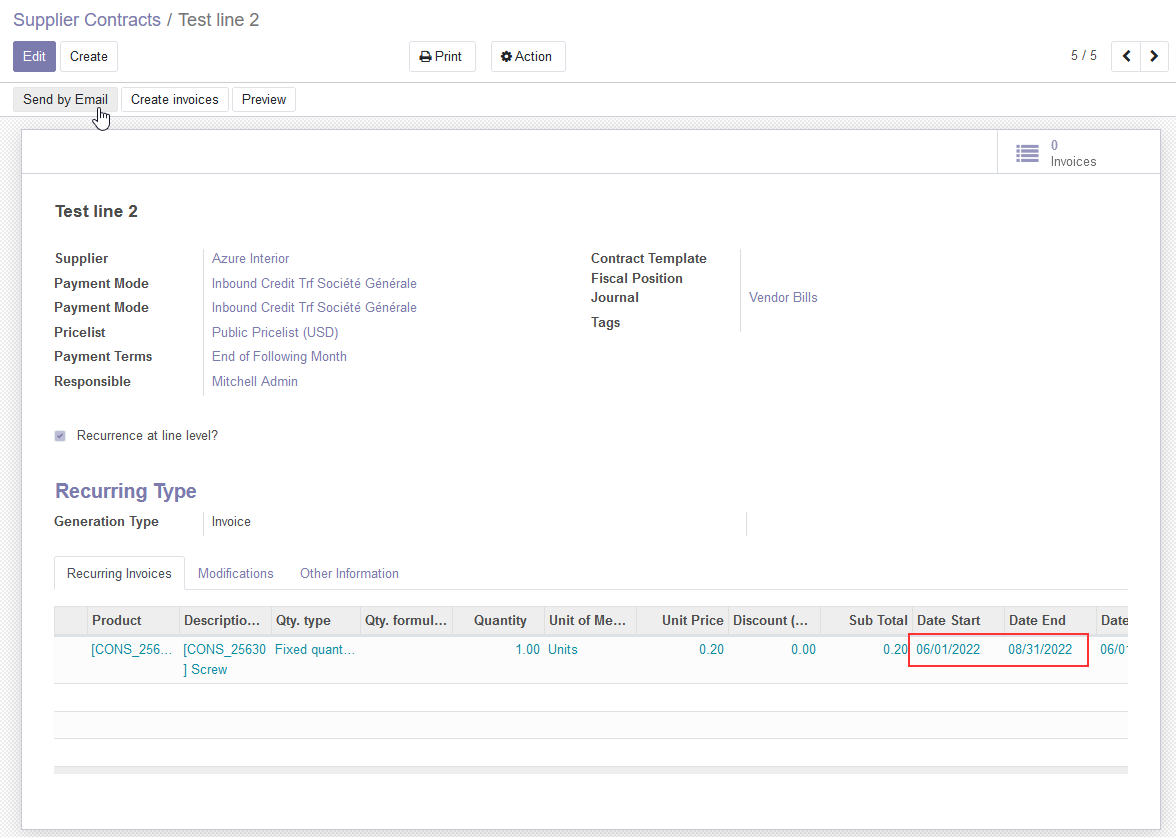
Task: Open the Print menu
Action: point(442,56)
